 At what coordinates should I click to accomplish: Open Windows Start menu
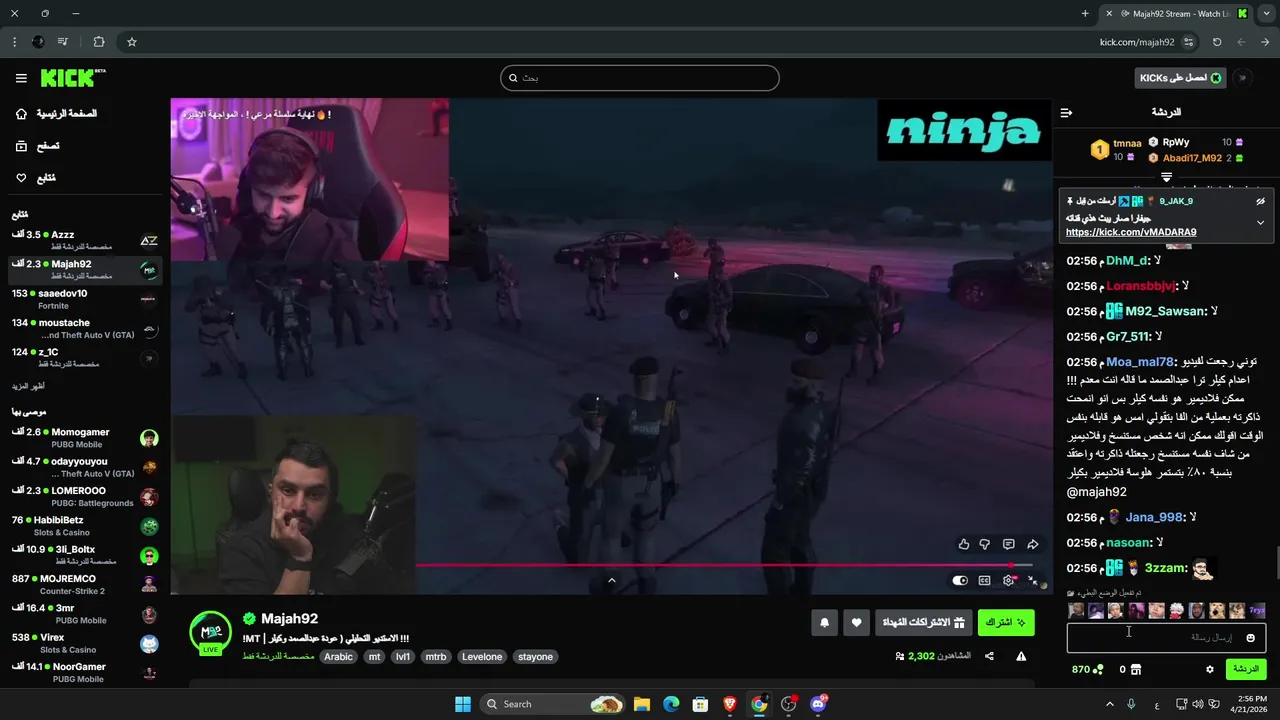[x=463, y=704]
